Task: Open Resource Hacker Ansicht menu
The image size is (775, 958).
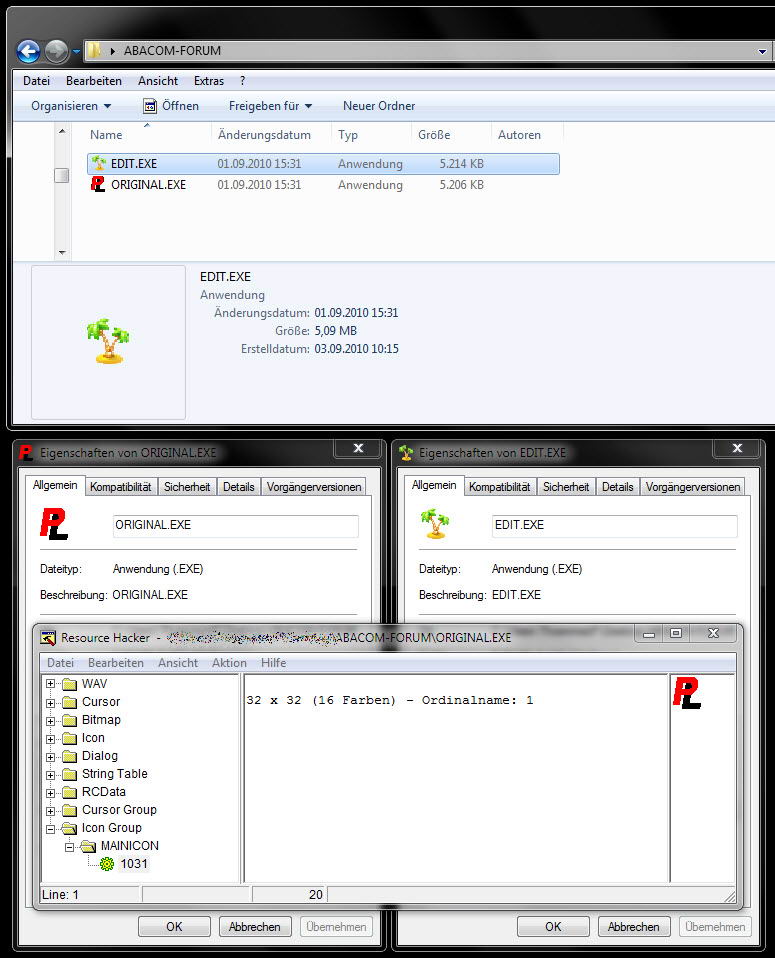Action: point(178,663)
